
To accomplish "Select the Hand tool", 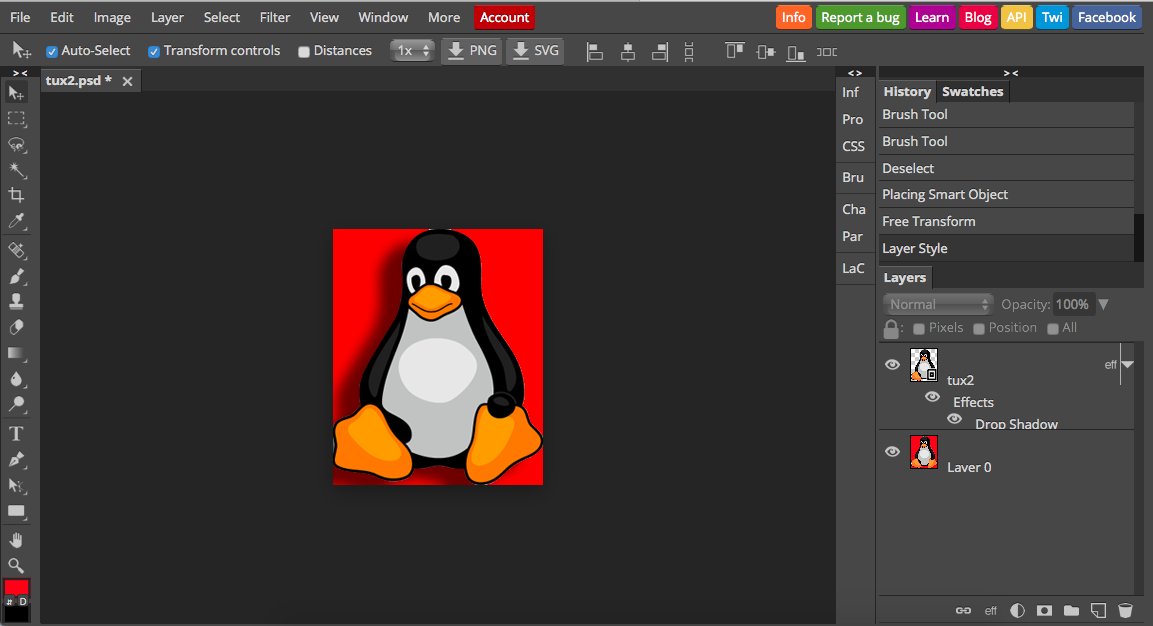I will coord(16,541).
